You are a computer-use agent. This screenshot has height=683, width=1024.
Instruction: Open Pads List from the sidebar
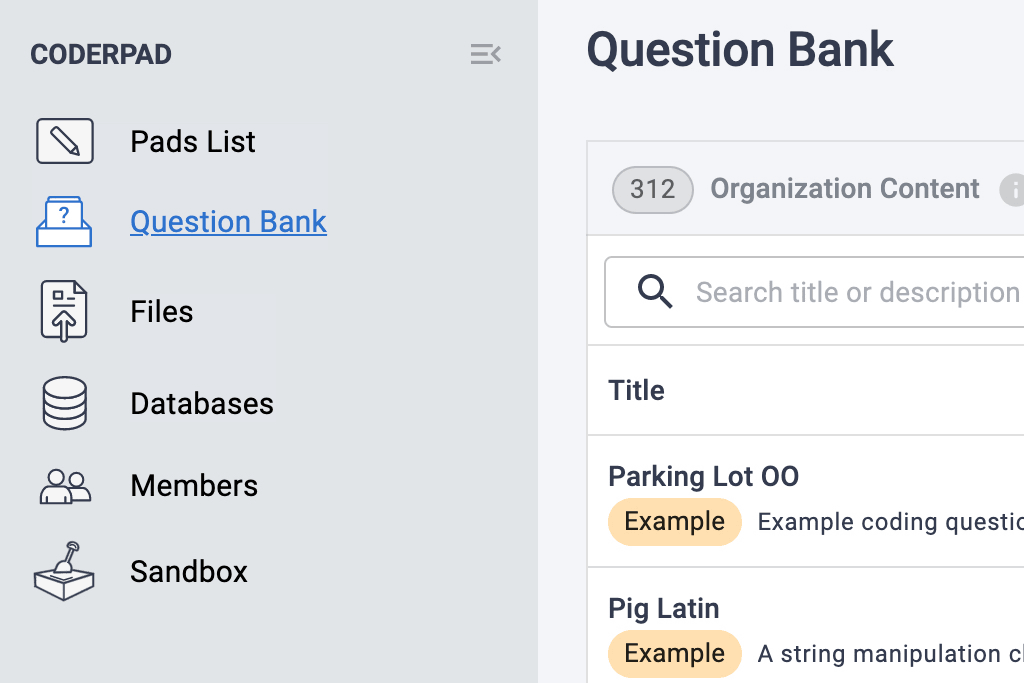coord(193,142)
